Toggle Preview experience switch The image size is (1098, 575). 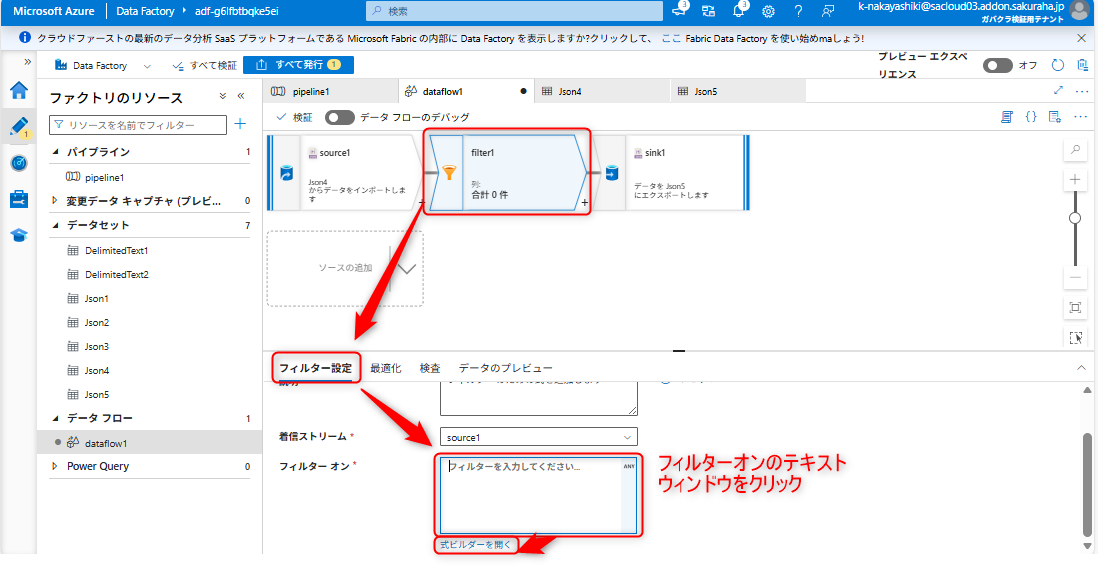point(998,65)
